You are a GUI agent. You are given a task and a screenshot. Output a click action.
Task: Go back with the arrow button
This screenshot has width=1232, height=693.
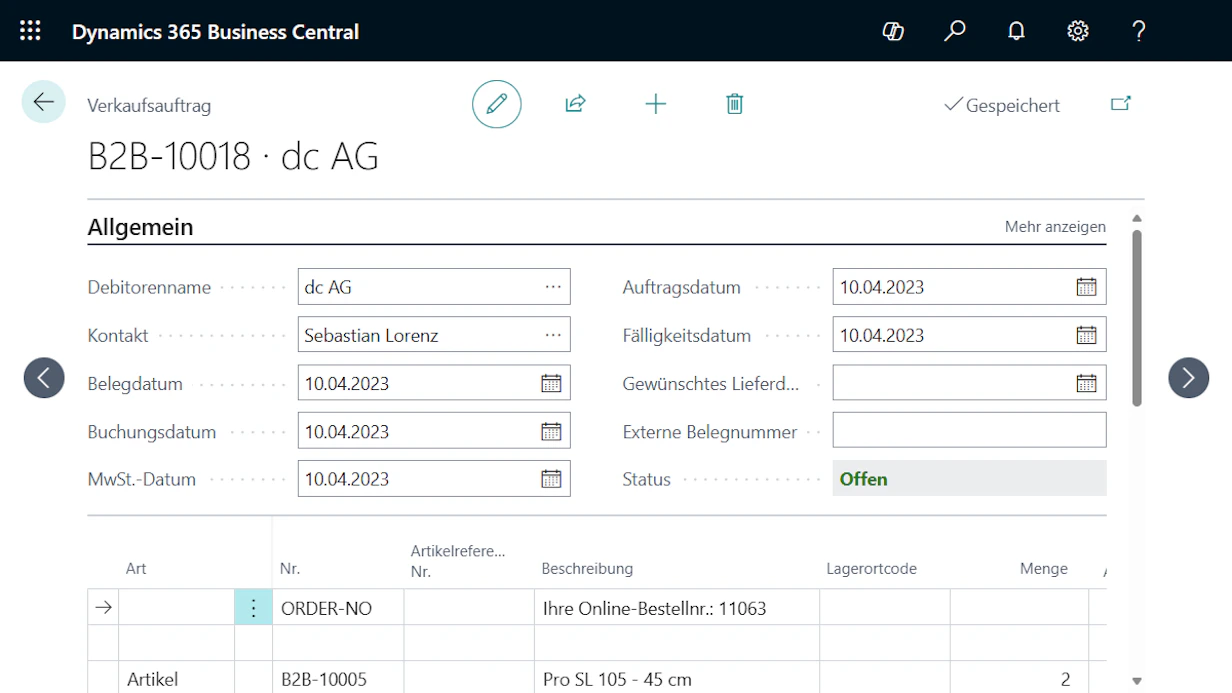click(44, 102)
